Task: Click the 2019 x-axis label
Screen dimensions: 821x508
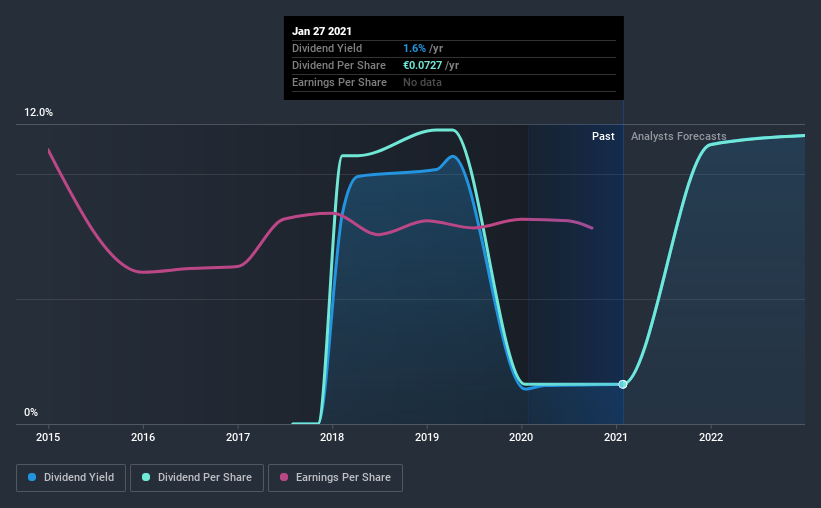Action: click(427, 437)
